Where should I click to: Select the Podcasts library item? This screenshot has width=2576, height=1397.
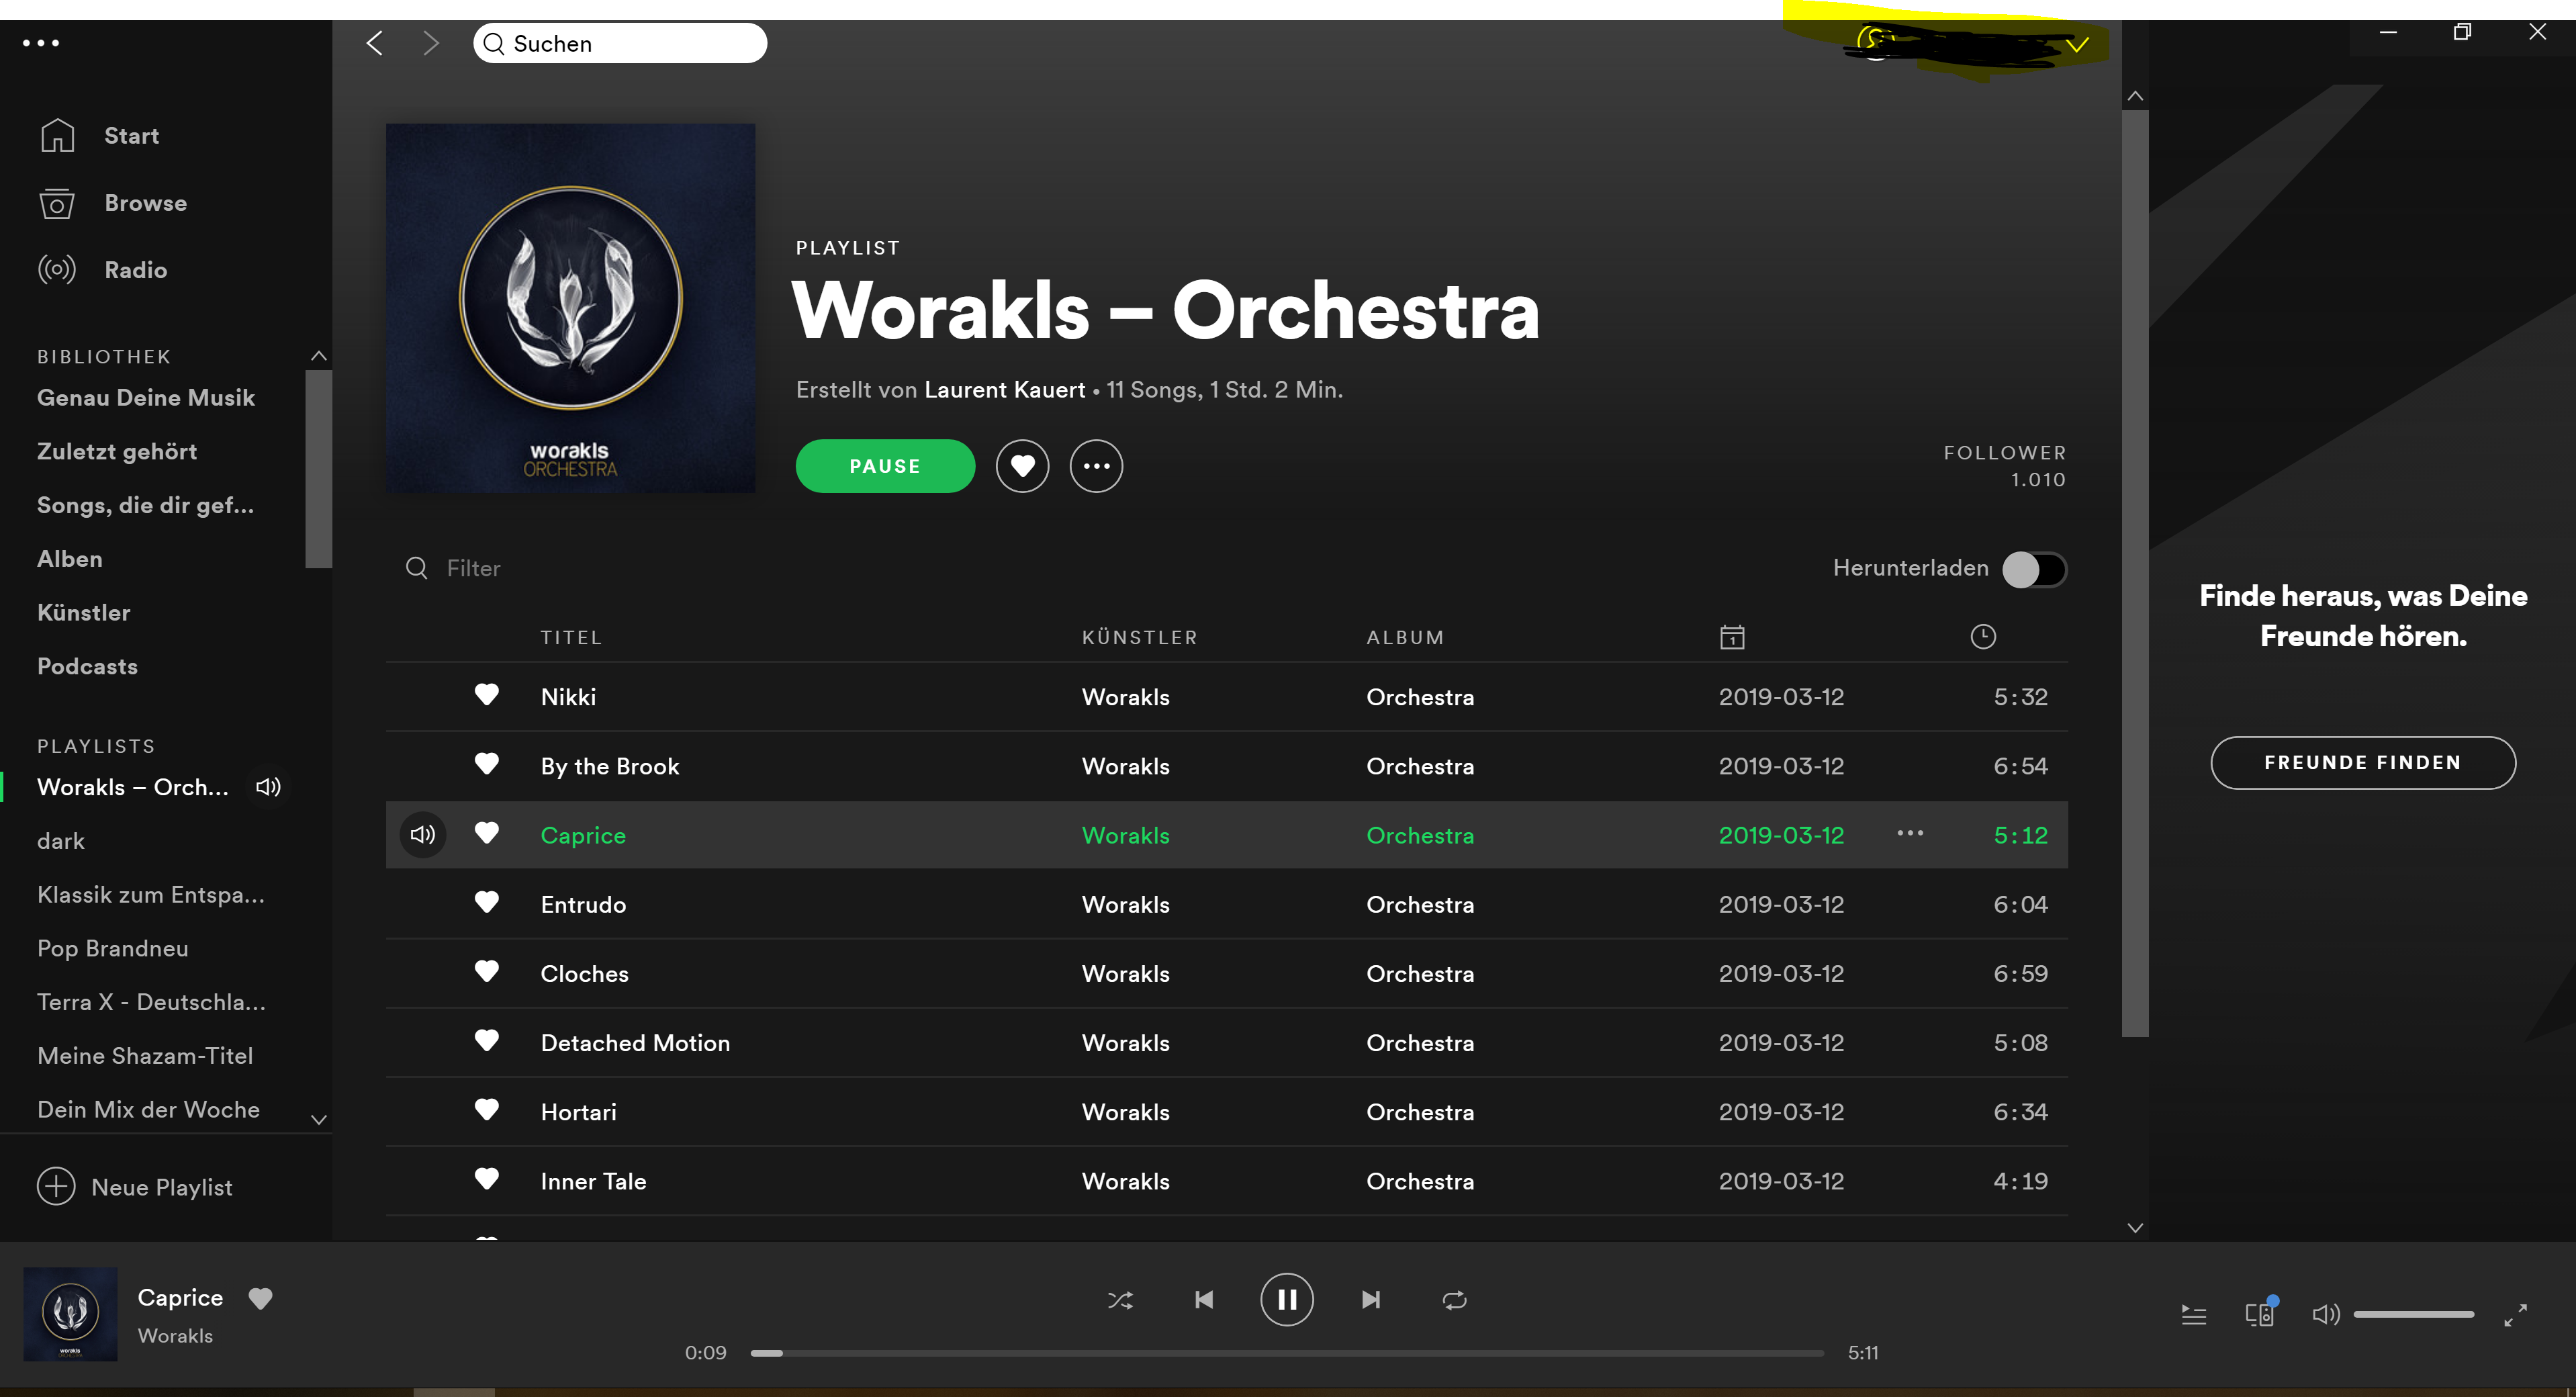[x=87, y=666]
